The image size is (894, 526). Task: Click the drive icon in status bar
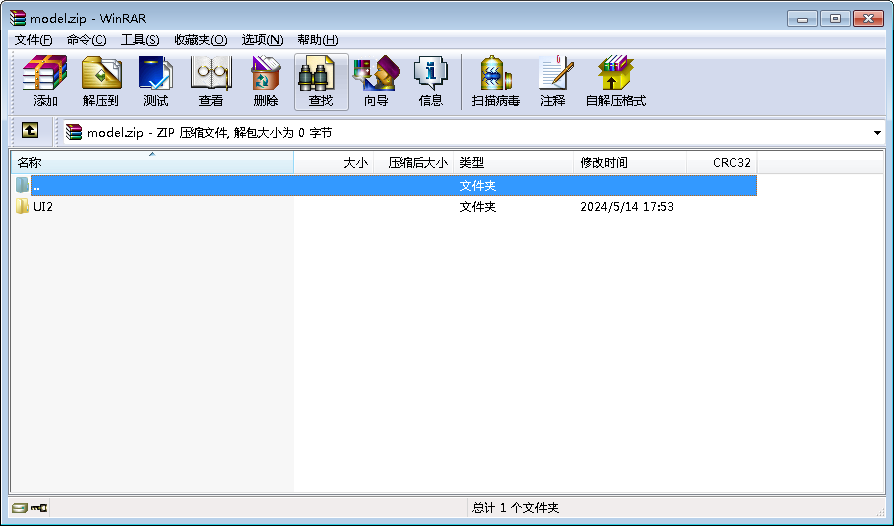pos(19,508)
